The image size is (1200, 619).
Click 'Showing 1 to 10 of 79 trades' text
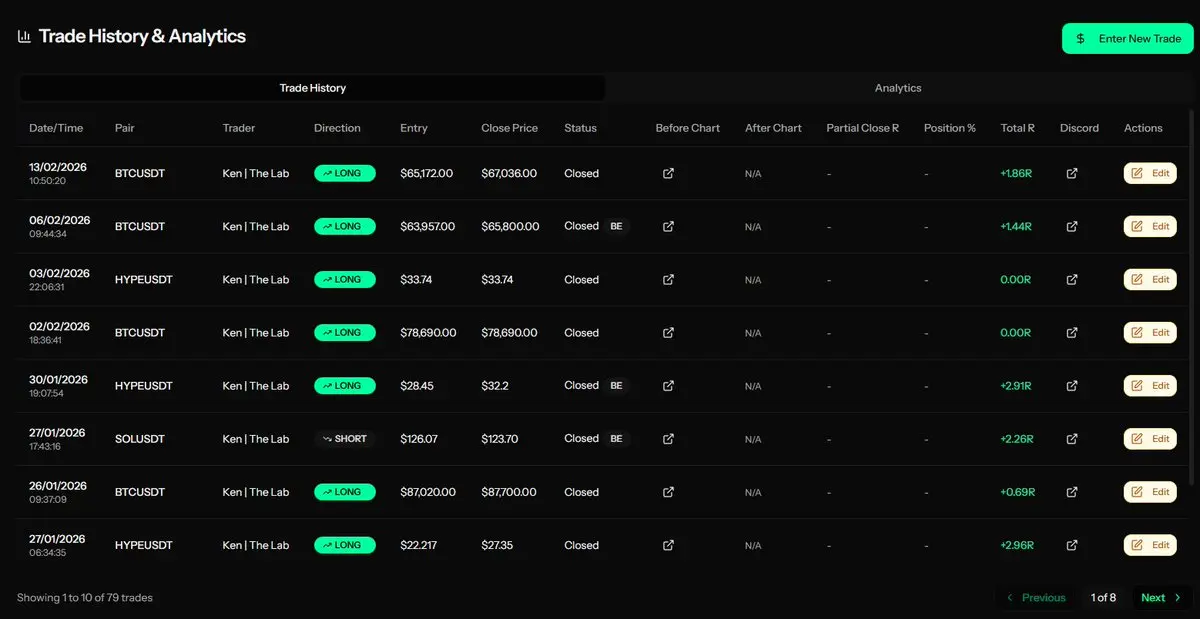pyautogui.click(x=85, y=597)
